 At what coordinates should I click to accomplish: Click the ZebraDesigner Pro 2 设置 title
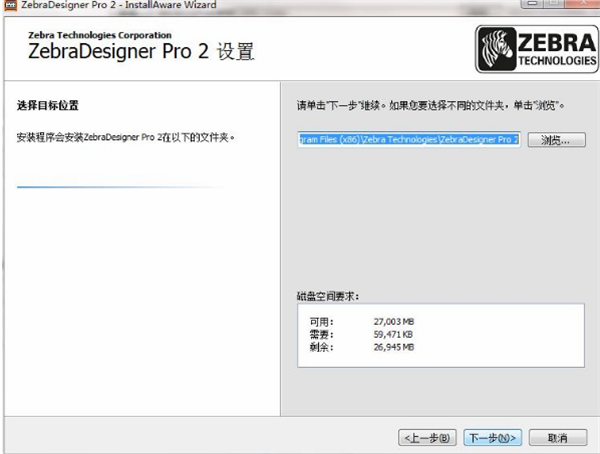[141, 51]
